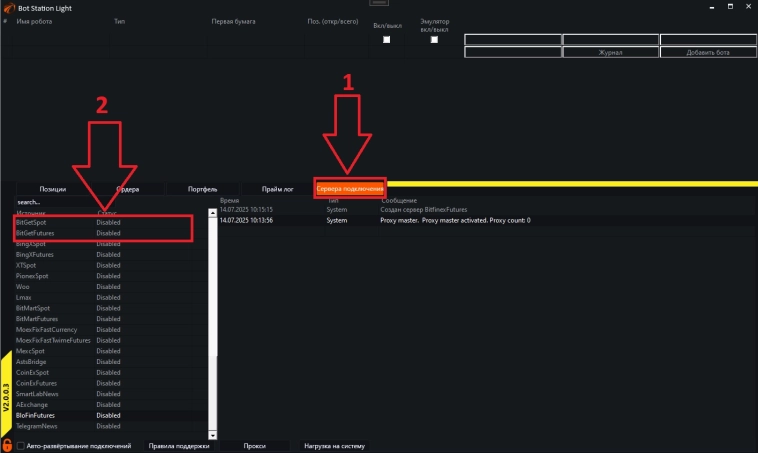
Task: Toggle the Эмулятор вкл/выкл checkbox
Action: click(x=434, y=39)
